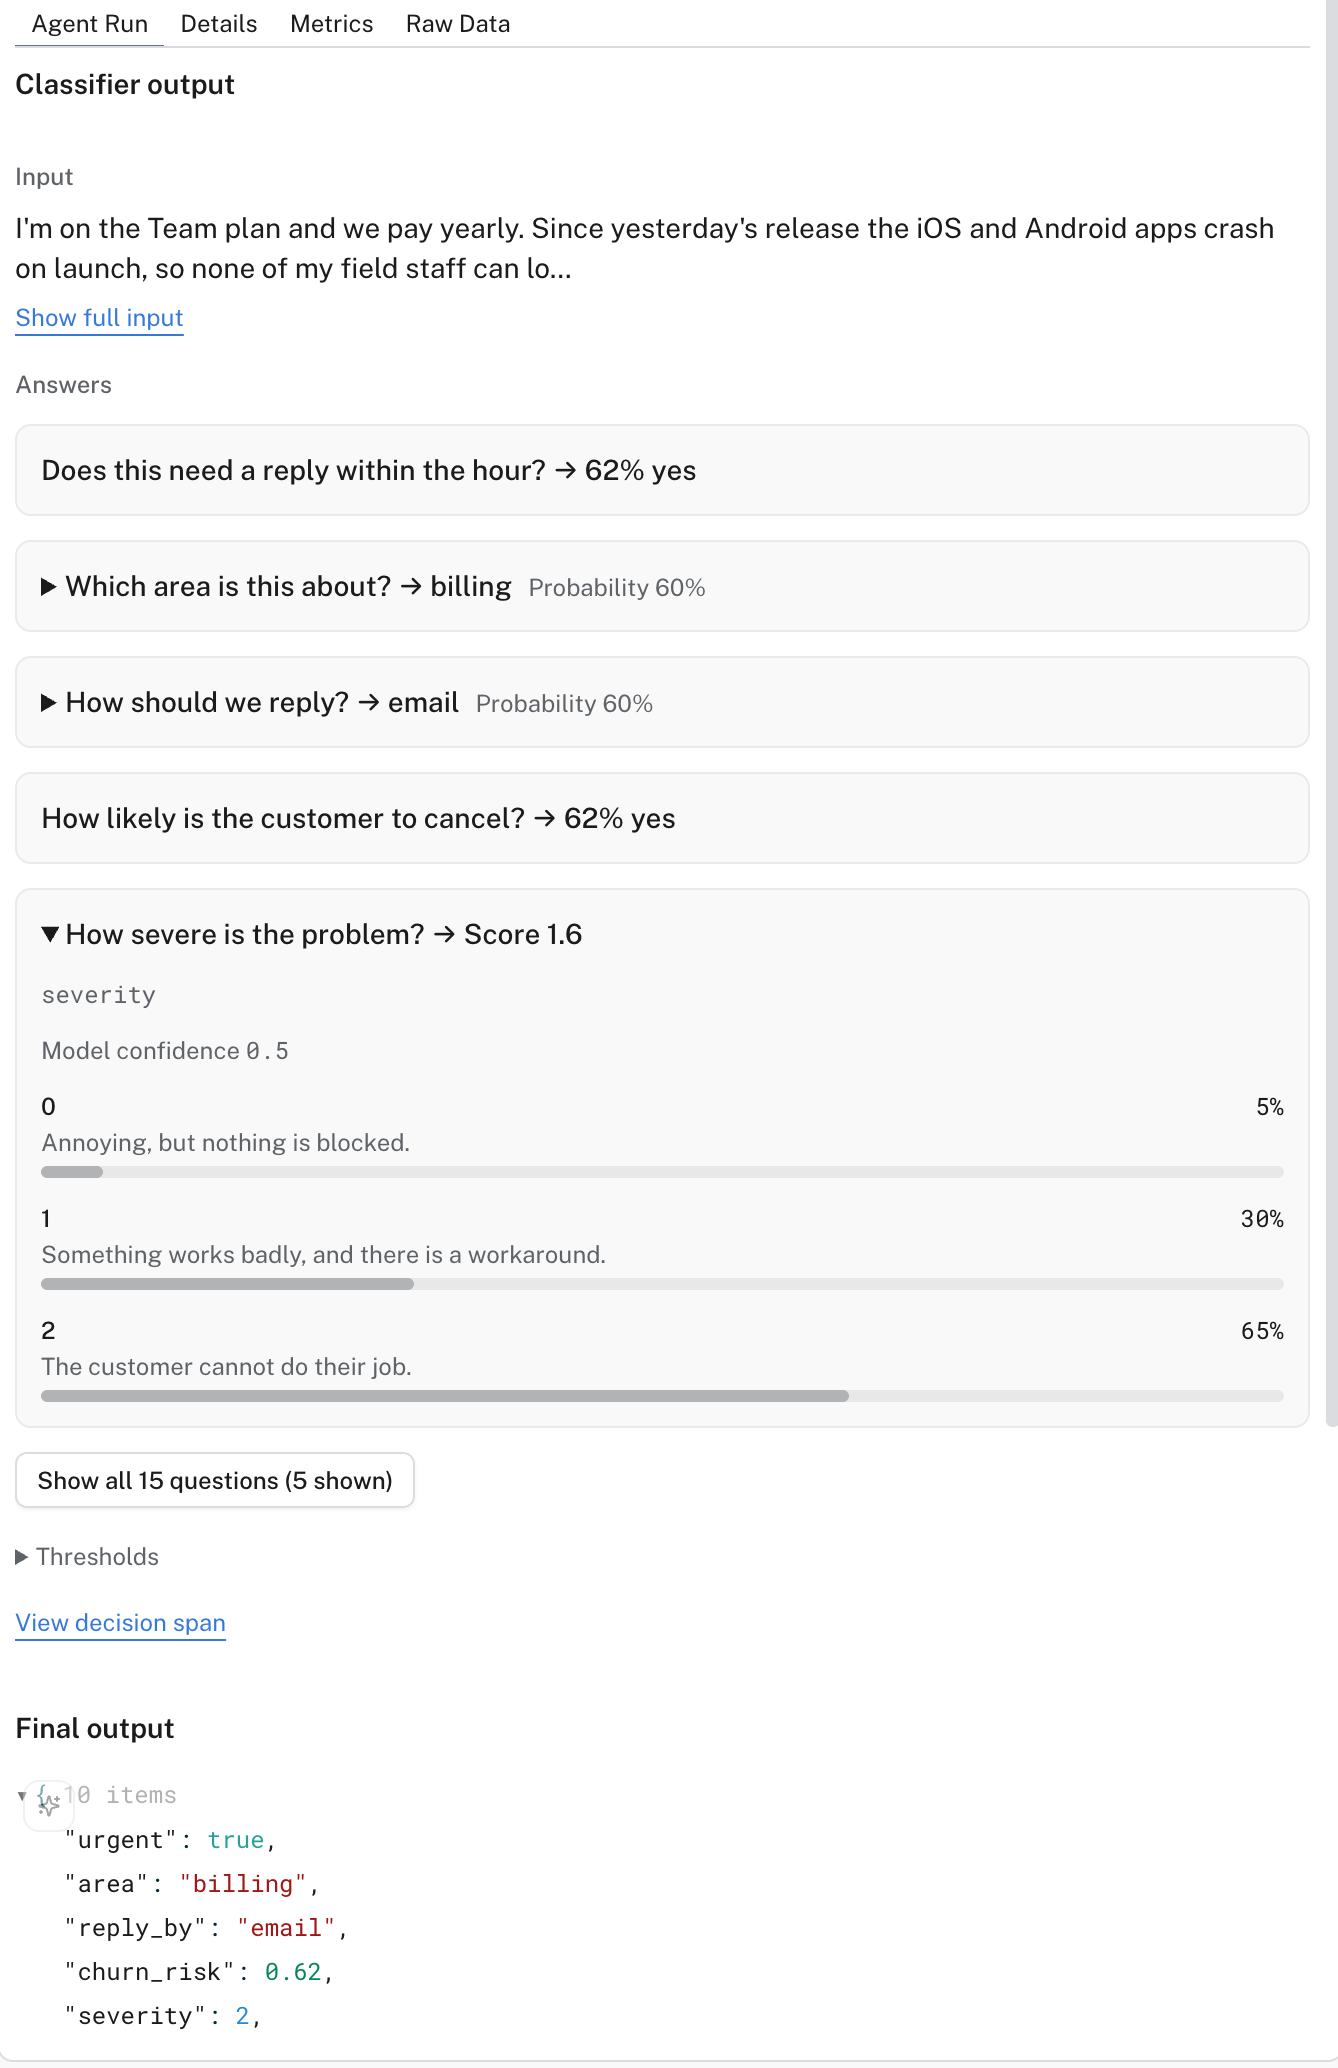The image size is (1338, 2068).
Task: Open the Metrics tab
Action: [331, 24]
